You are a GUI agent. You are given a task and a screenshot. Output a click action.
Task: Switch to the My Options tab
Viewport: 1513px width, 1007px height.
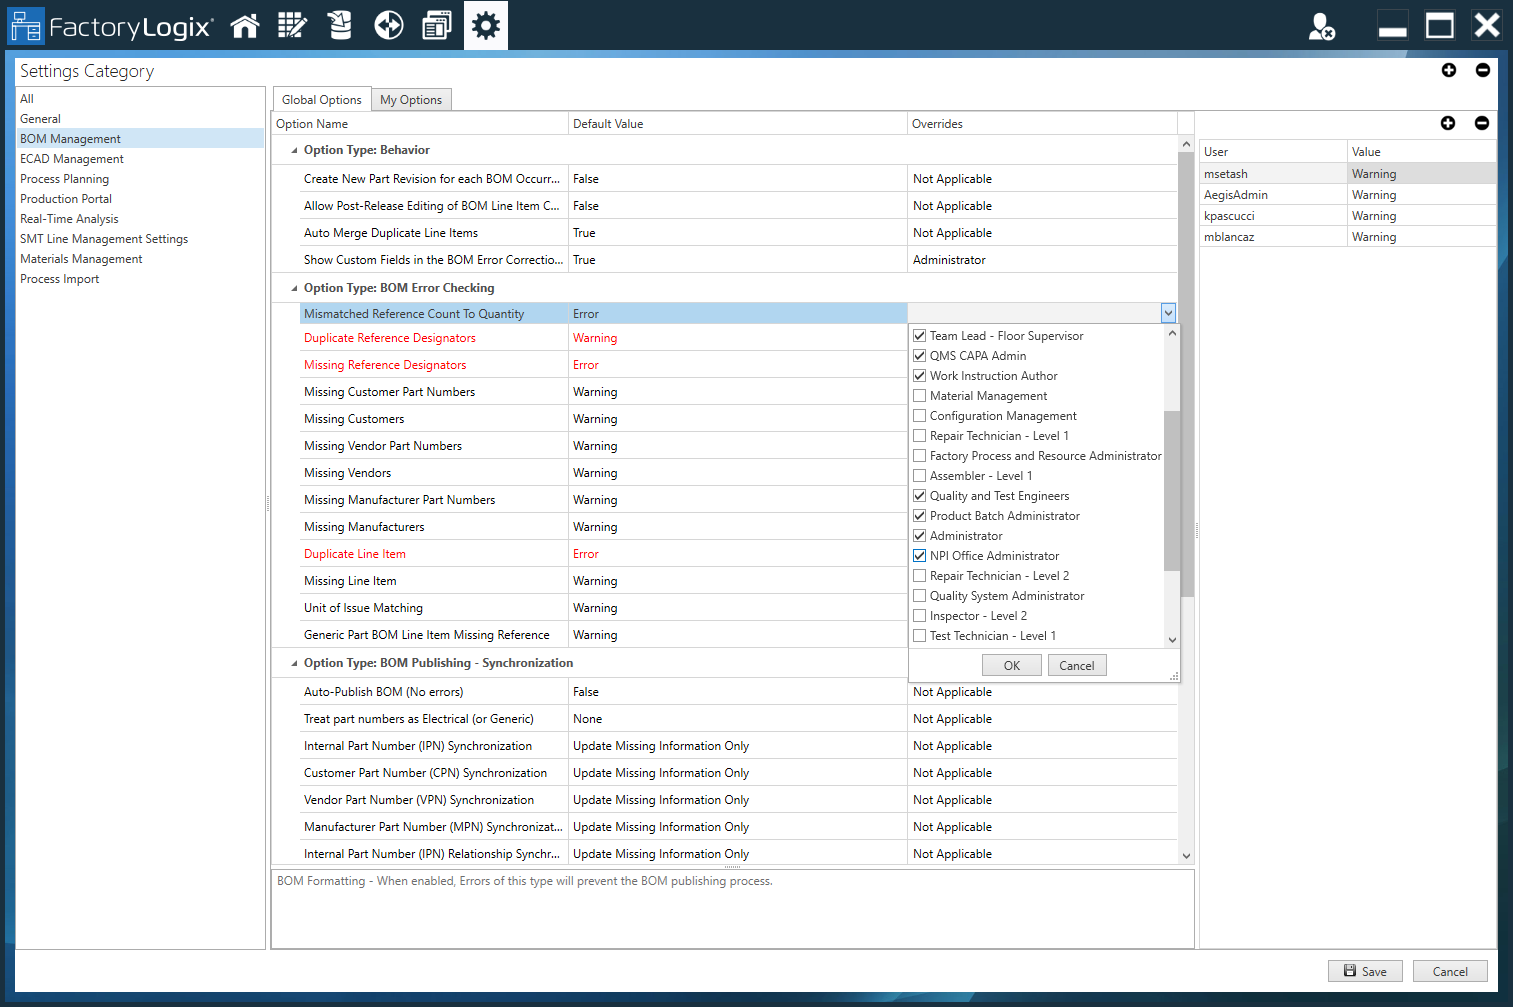[411, 99]
